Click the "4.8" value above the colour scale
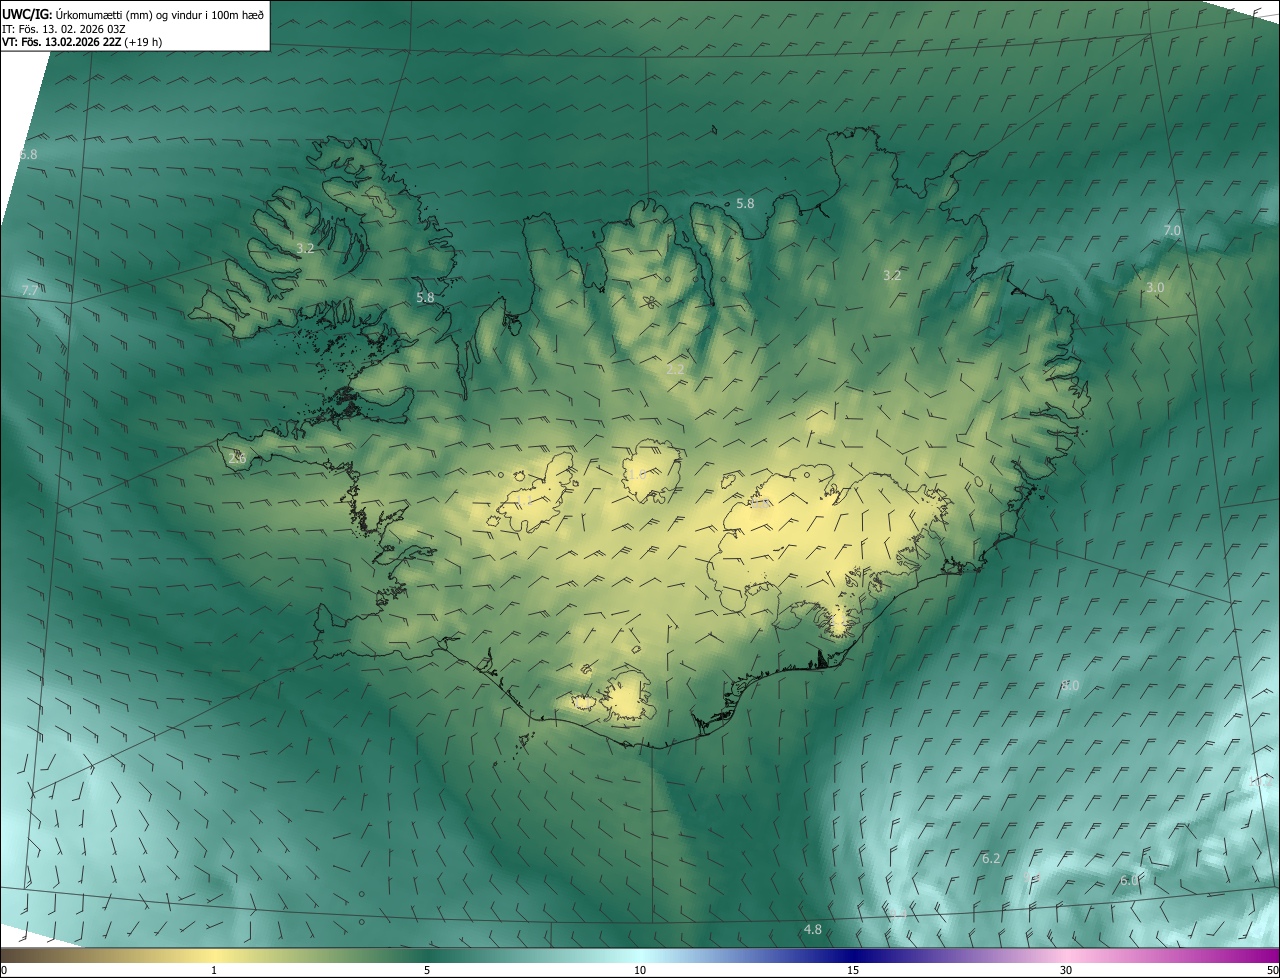The height and width of the screenshot is (978, 1280). [813, 929]
